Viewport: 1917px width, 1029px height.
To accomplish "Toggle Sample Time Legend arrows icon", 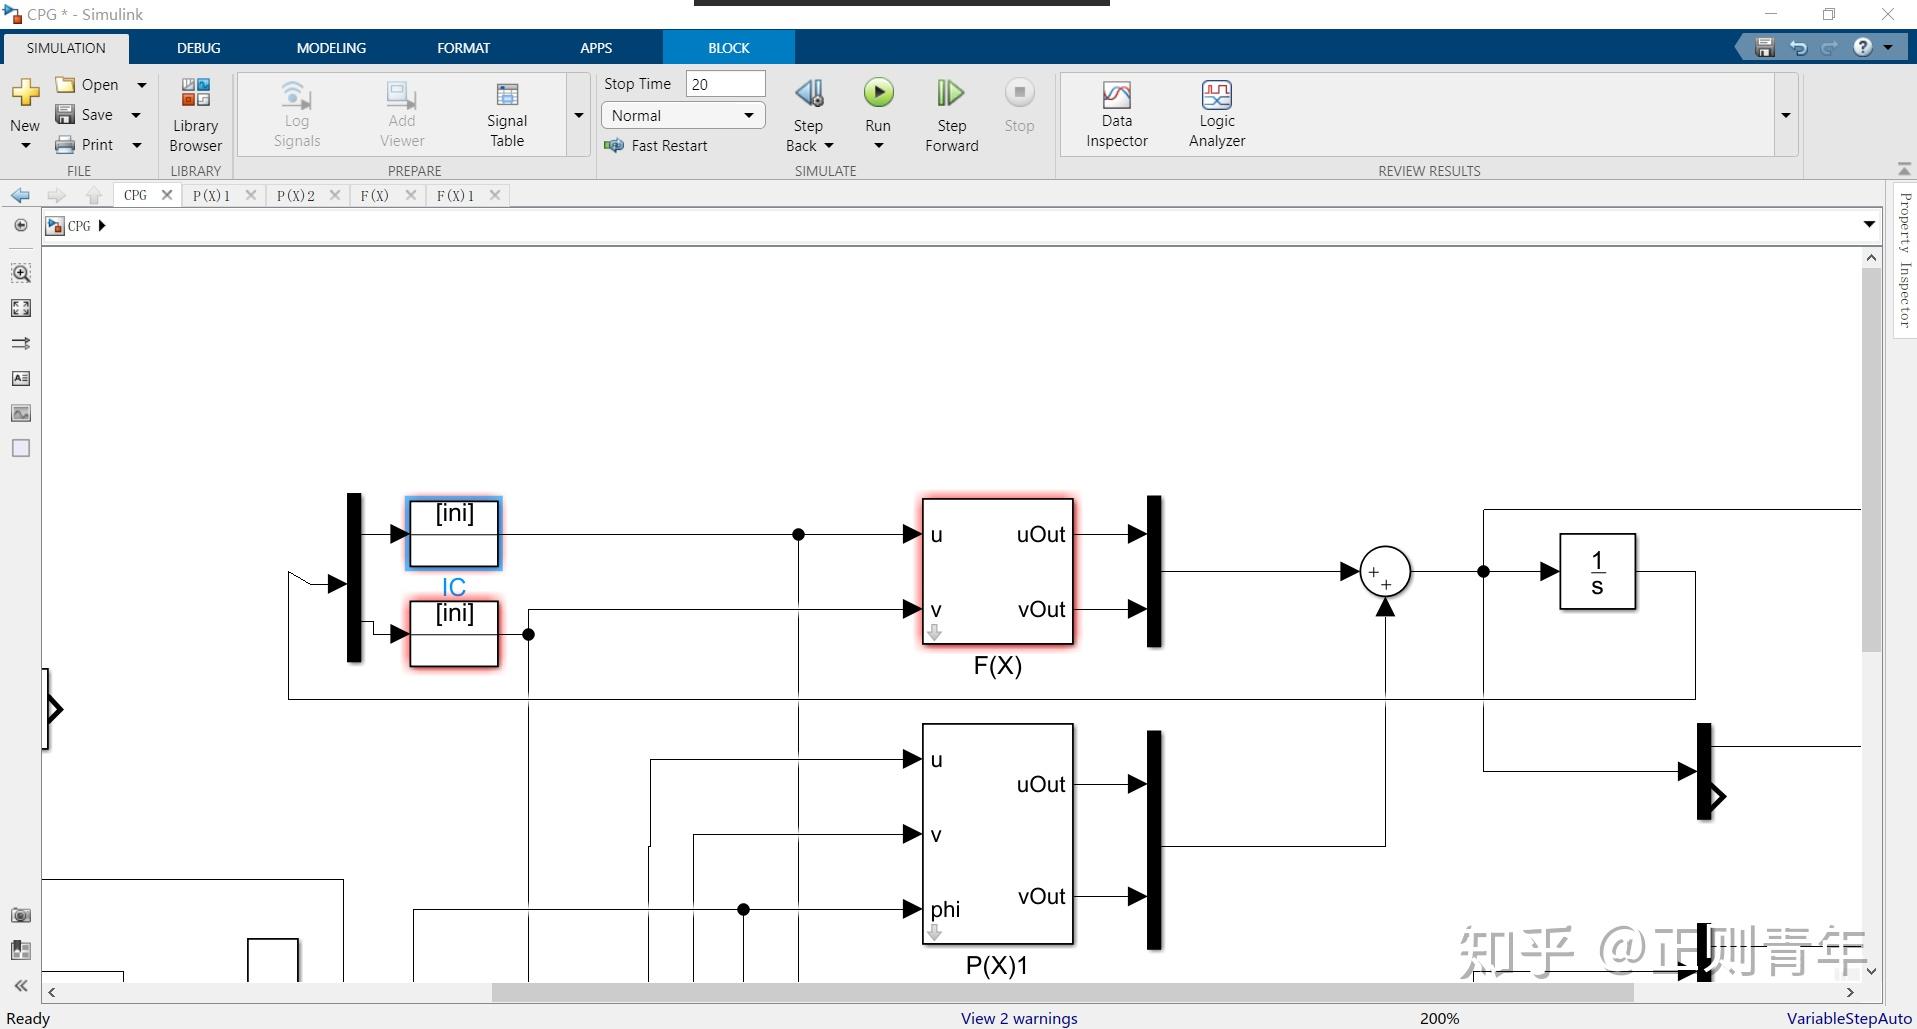I will pyautogui.click(x=21, y=343).
